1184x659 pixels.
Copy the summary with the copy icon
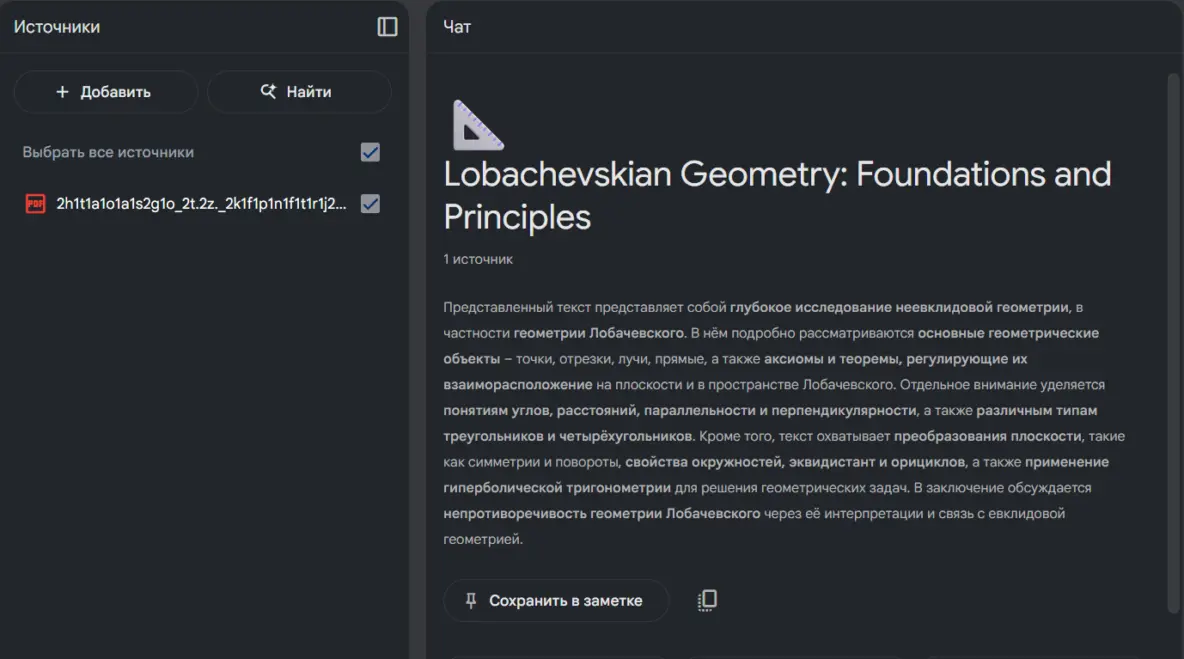point(707,600)
